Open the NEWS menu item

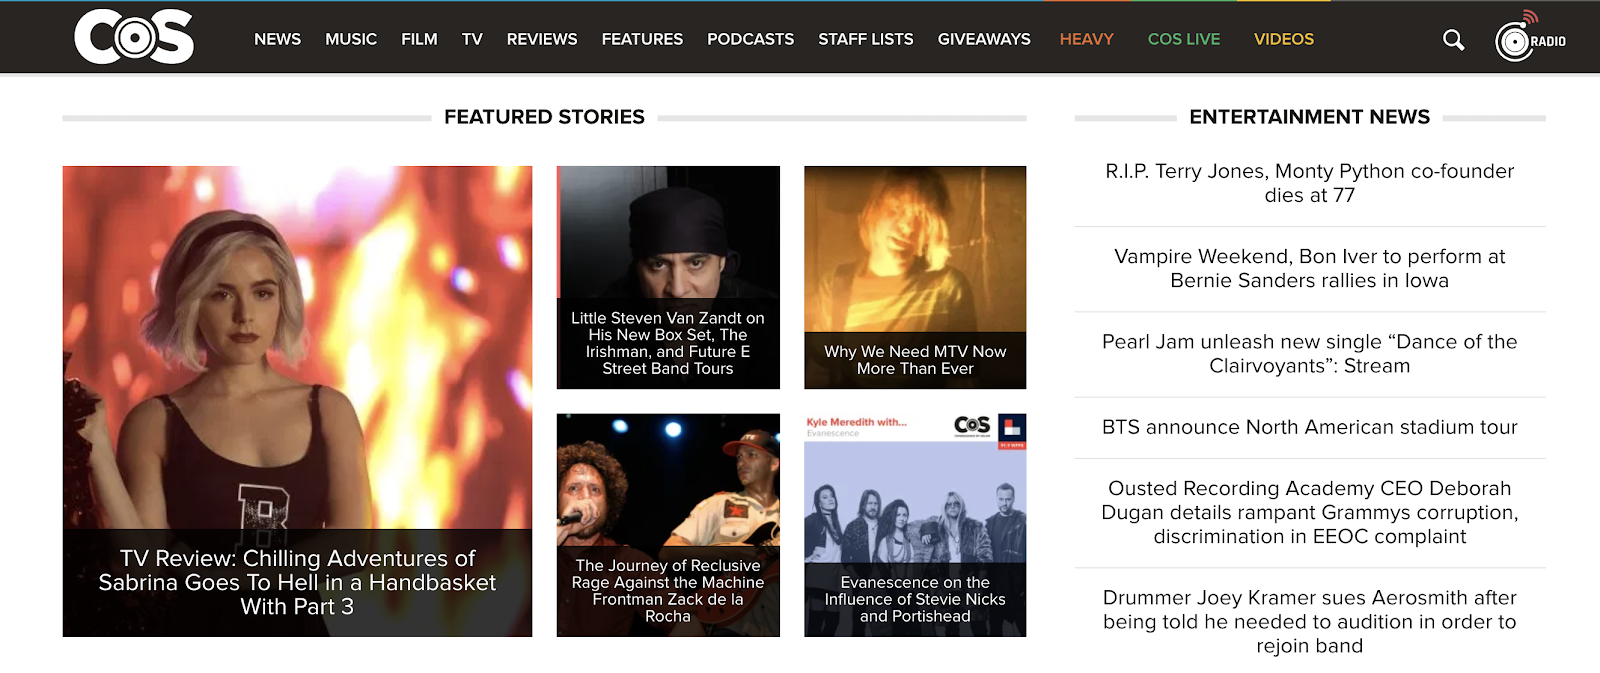pyautogui.click(x=277, y=39)
